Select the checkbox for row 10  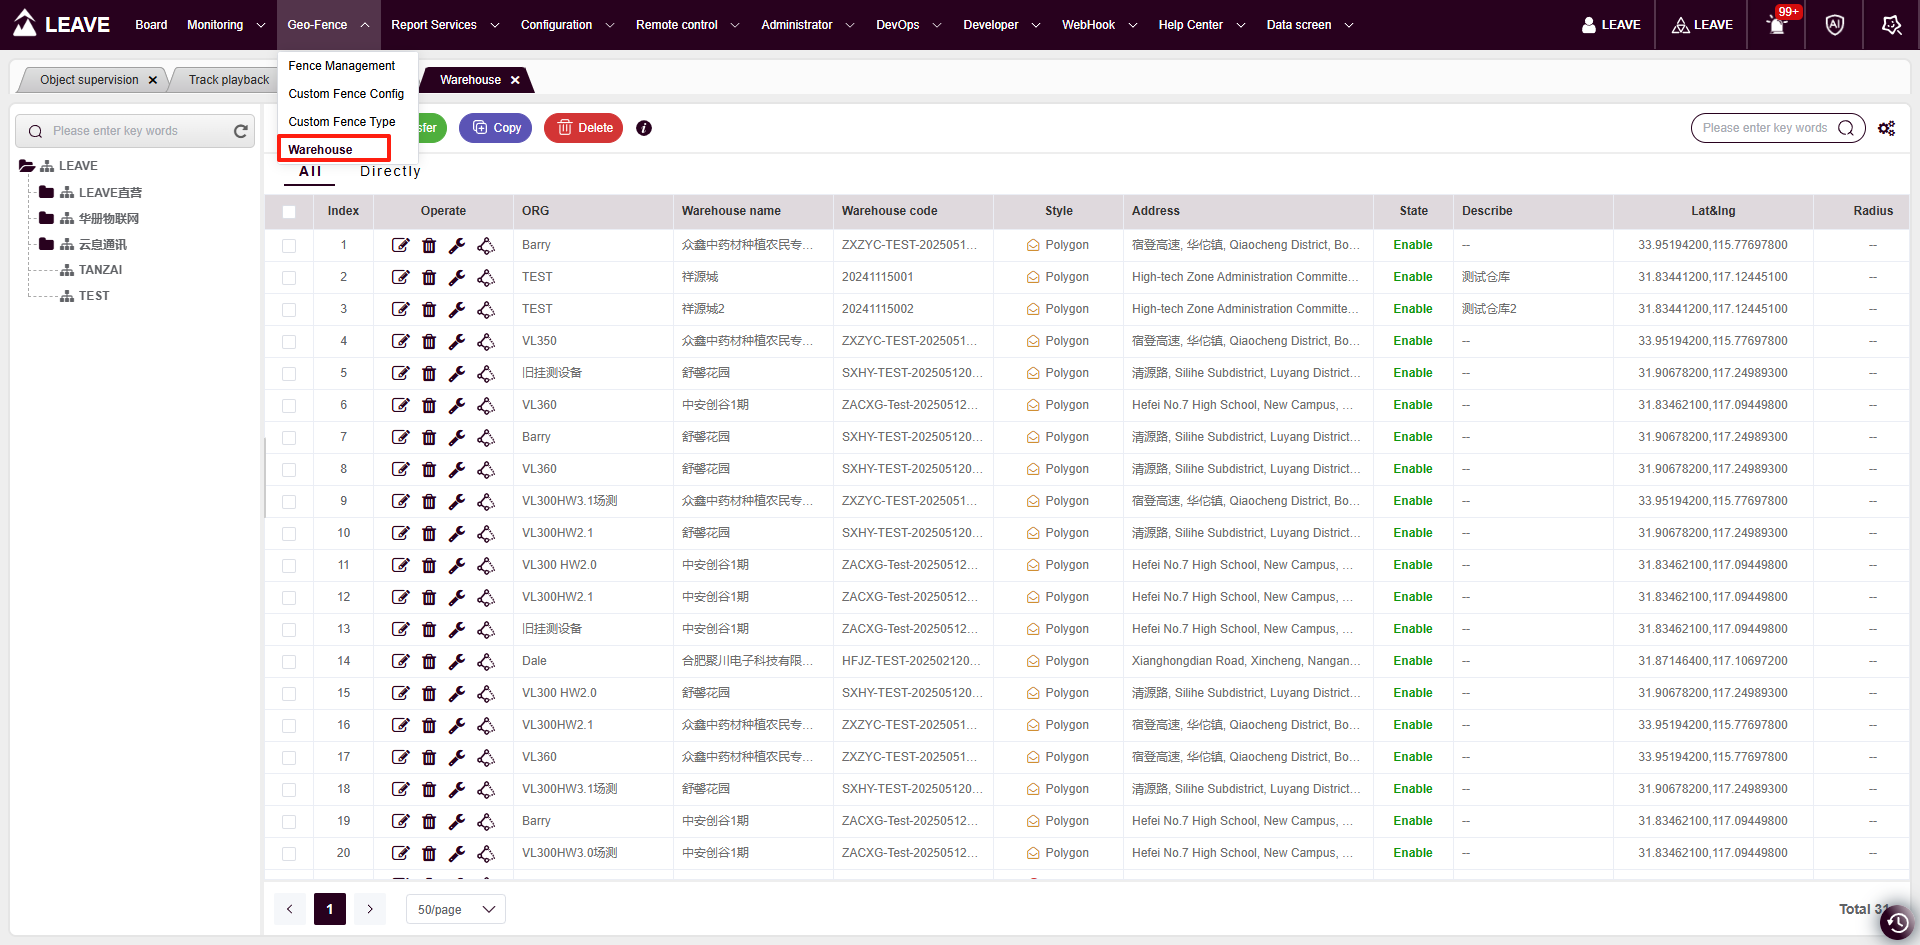tap(289, 533)
